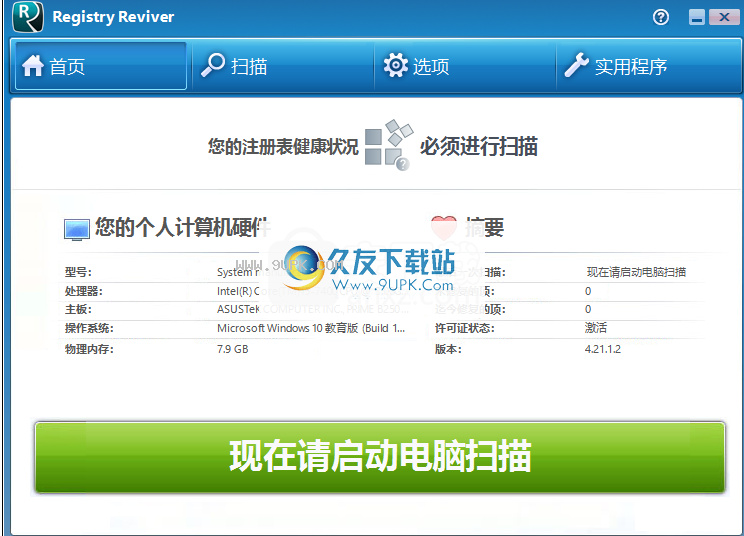744x536 pixels.
Task: Open the 选项 options tab
Action: click(x=465, y=66)
